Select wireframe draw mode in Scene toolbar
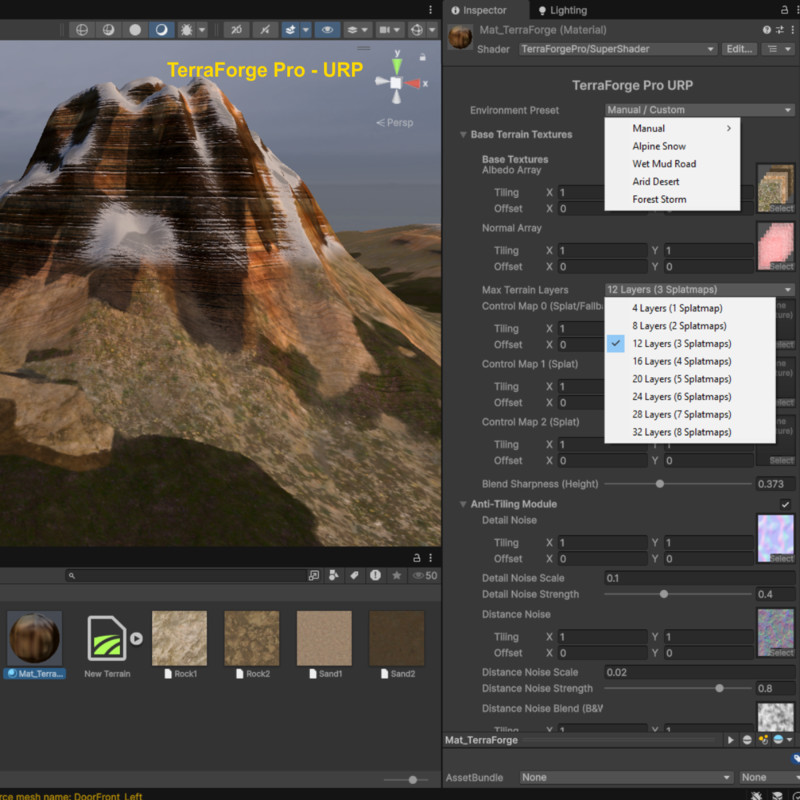This screenshot has width=800, height=800. pos(82,30)
